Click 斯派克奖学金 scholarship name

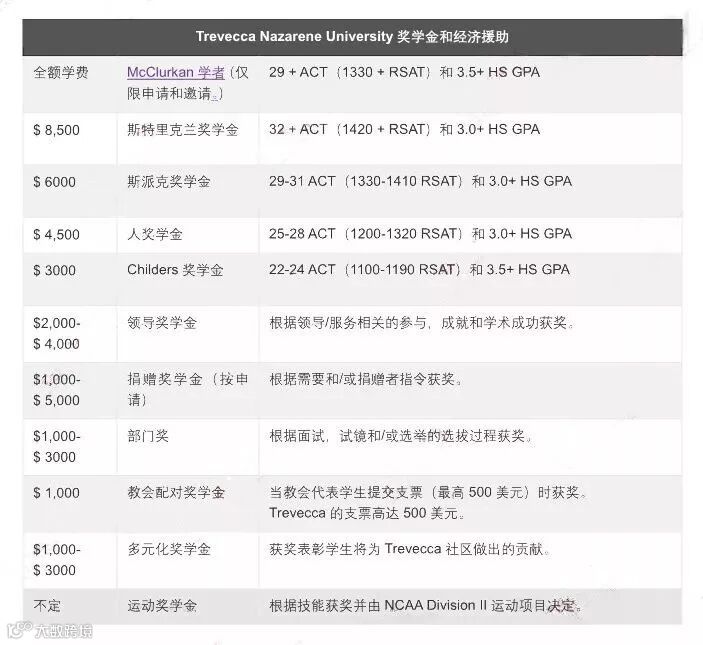(169, 182)
